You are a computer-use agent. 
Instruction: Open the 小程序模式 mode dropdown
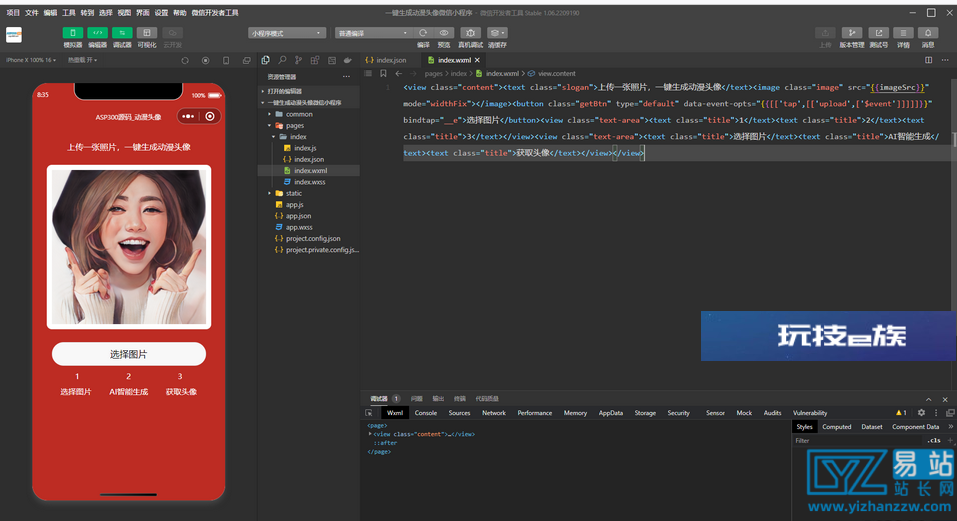(x=286, y=33)
